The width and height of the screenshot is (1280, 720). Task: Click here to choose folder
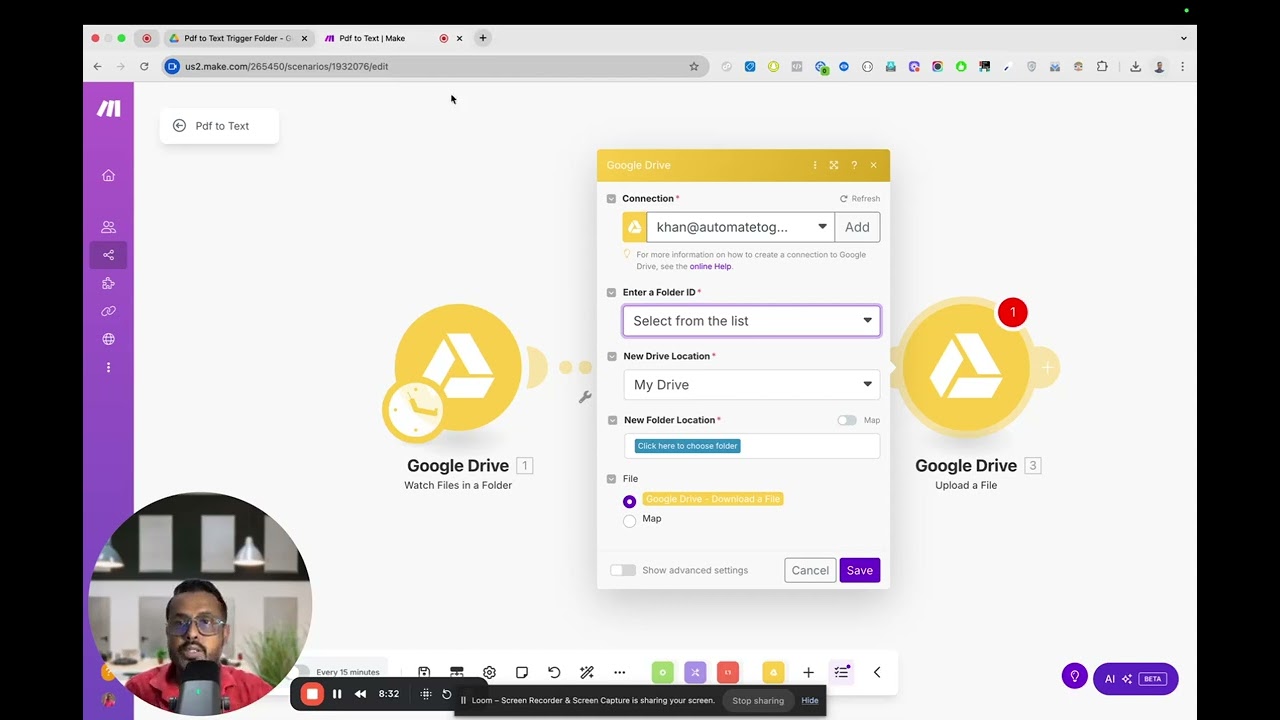(x=688, y=446)
